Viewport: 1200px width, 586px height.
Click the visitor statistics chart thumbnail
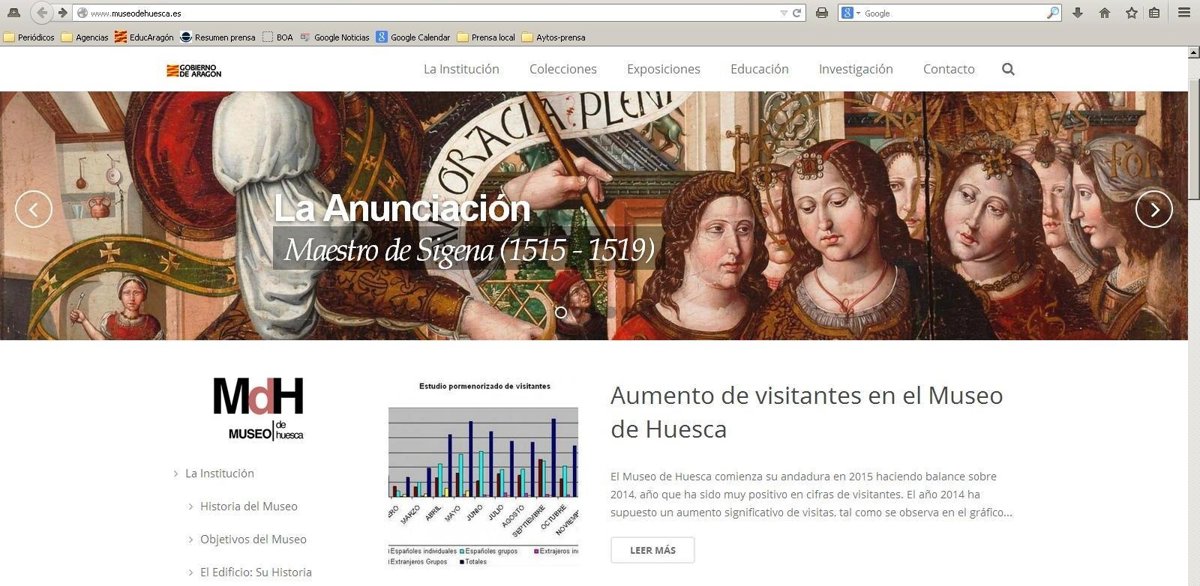click(483, 471)
